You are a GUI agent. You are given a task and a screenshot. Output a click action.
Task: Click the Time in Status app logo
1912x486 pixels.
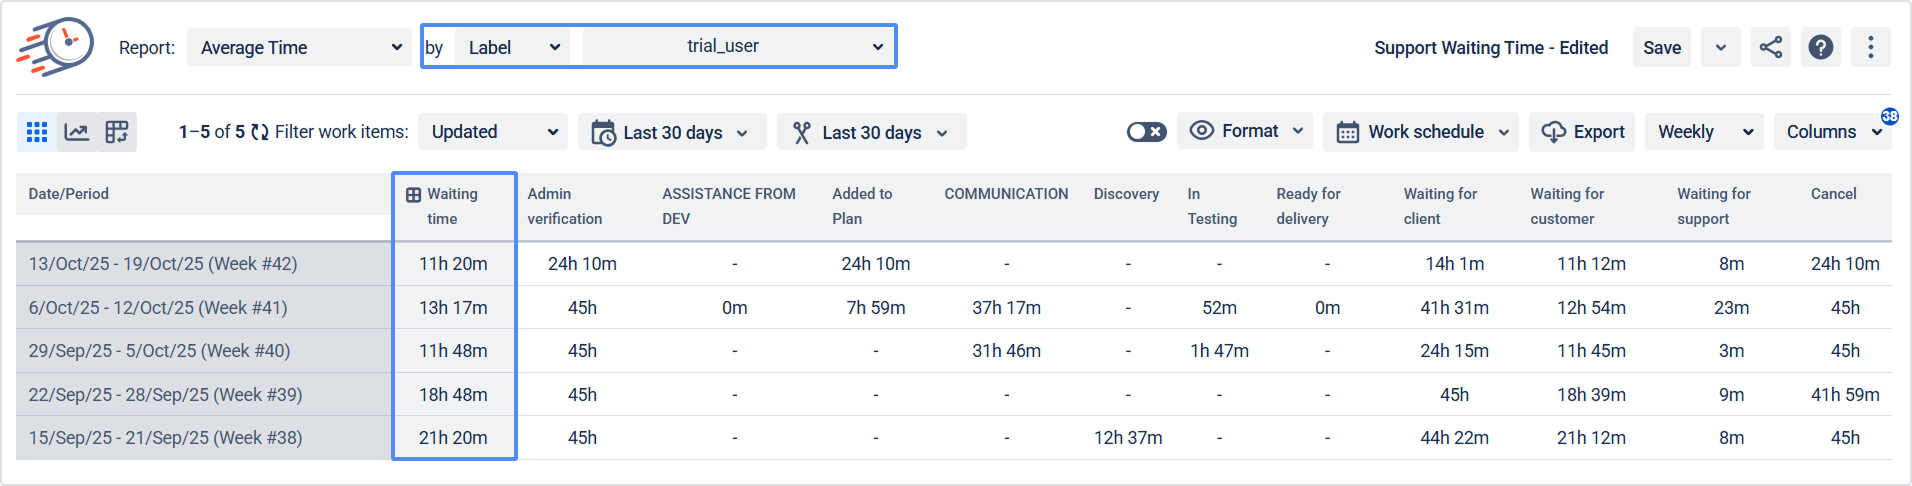(x=55, y=46)
